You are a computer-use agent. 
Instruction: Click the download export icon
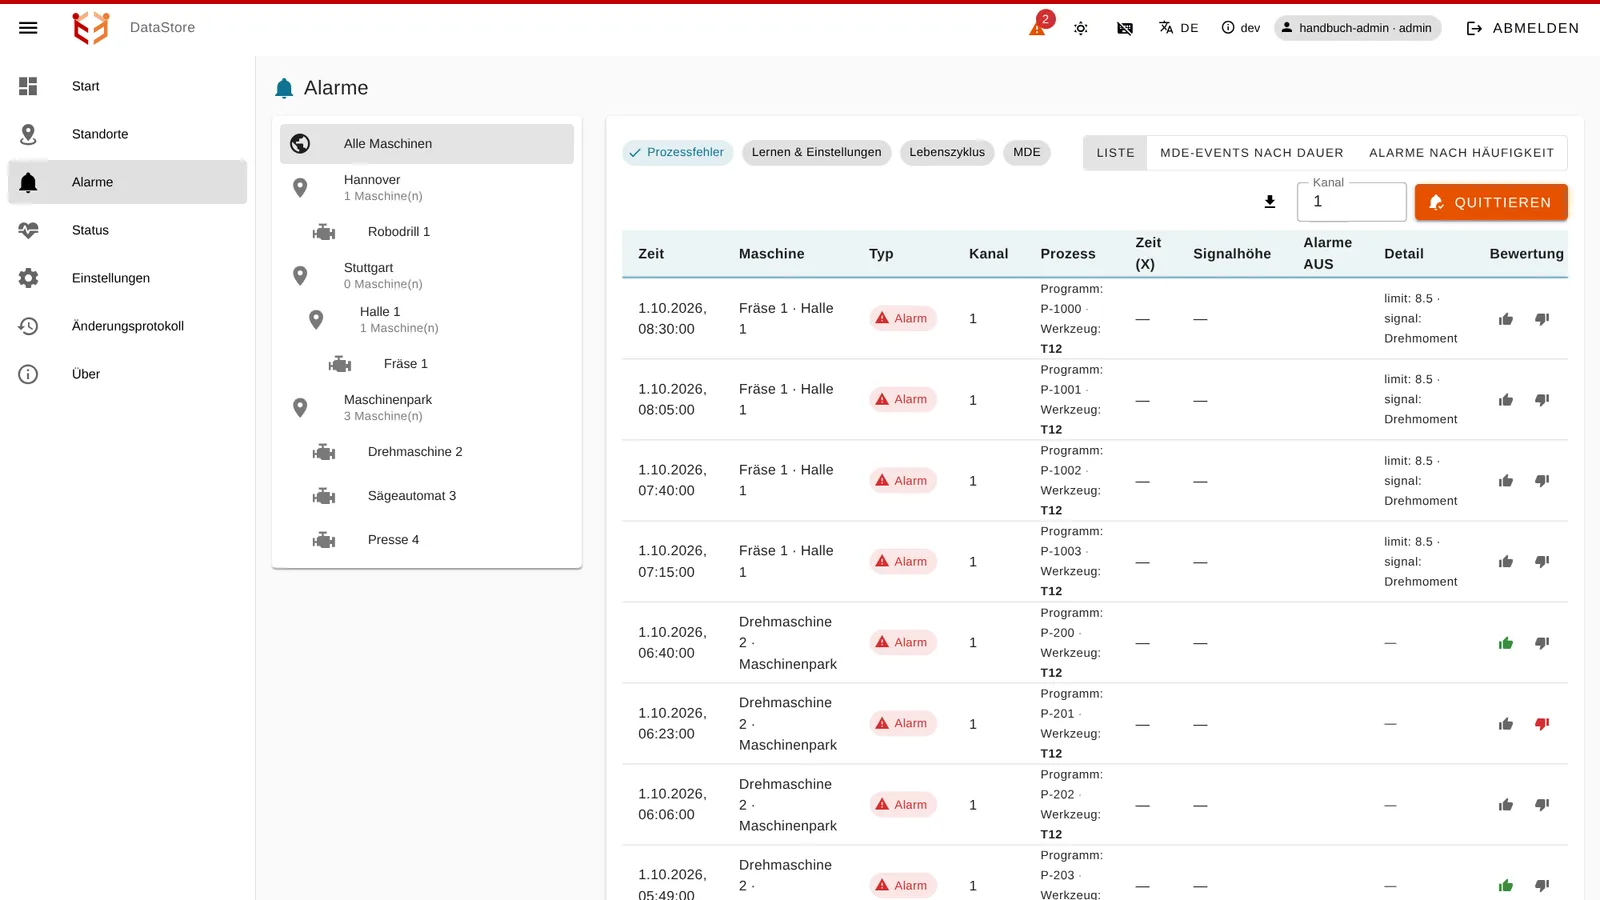click(x=1270, y=202)
